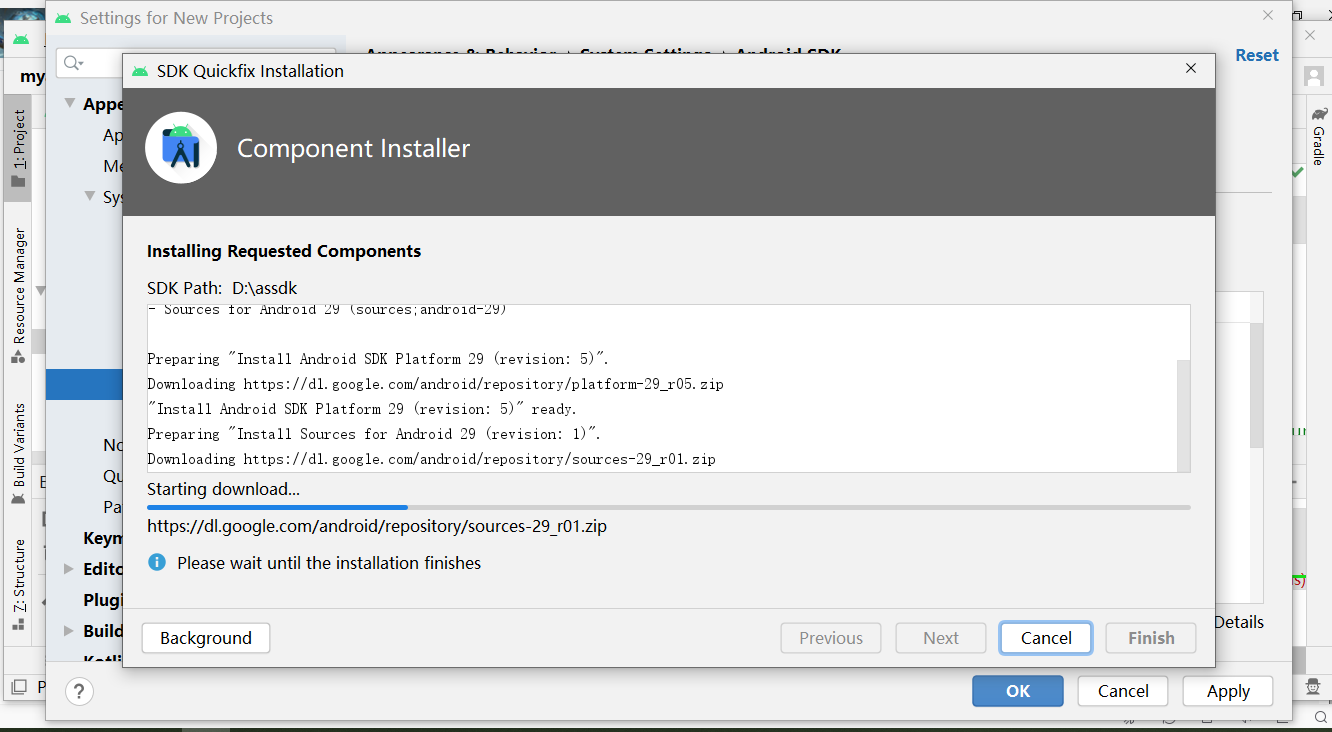Expand the Build settings tree node

[68, 631]
